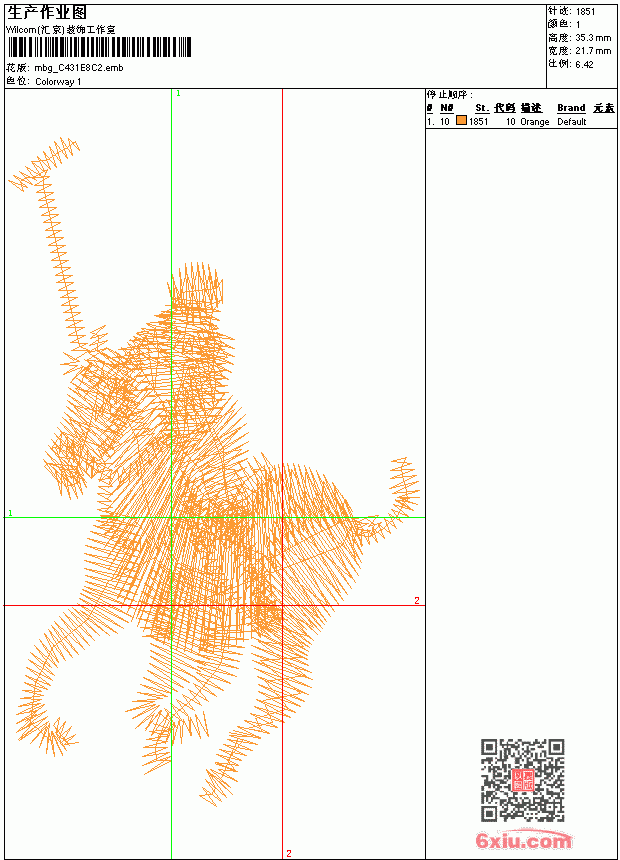Click the green marker 1 at top
This screenshot has width=620, height=860.
point(178,94)
